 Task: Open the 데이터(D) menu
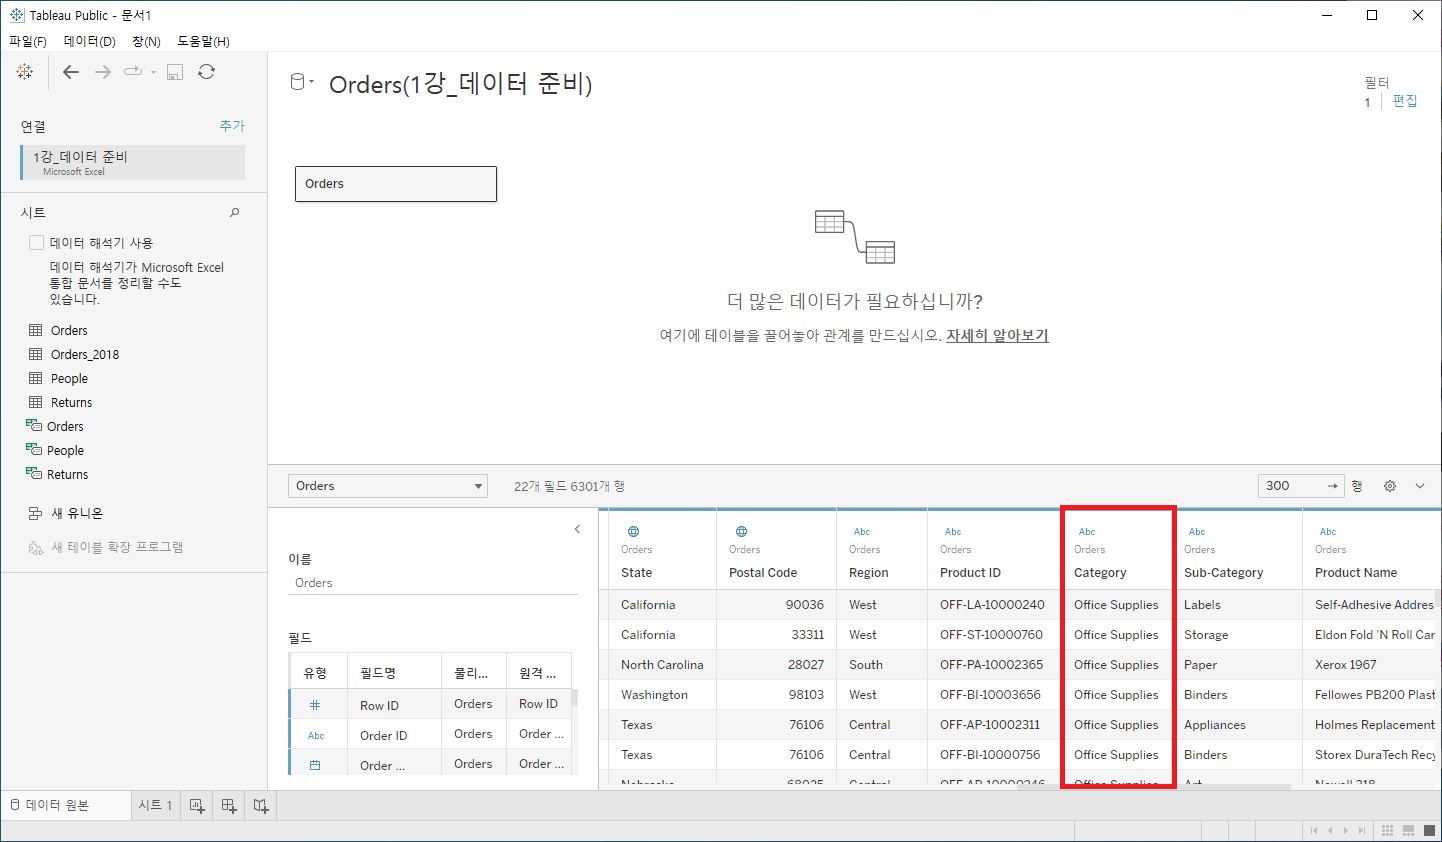pos(90,41)
